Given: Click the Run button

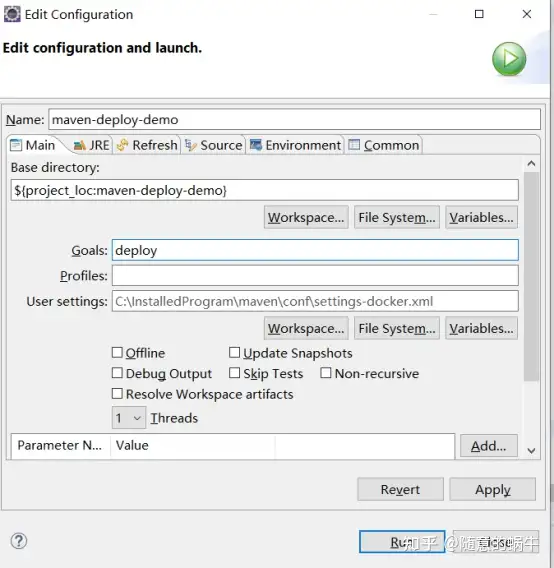Looking at the screenshot, I should click(402, 542).
